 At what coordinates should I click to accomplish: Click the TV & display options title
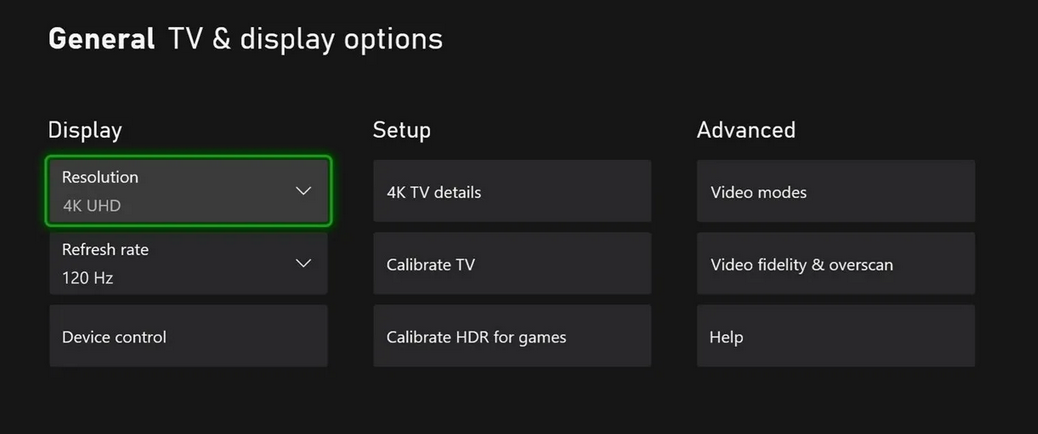[305, 39]
